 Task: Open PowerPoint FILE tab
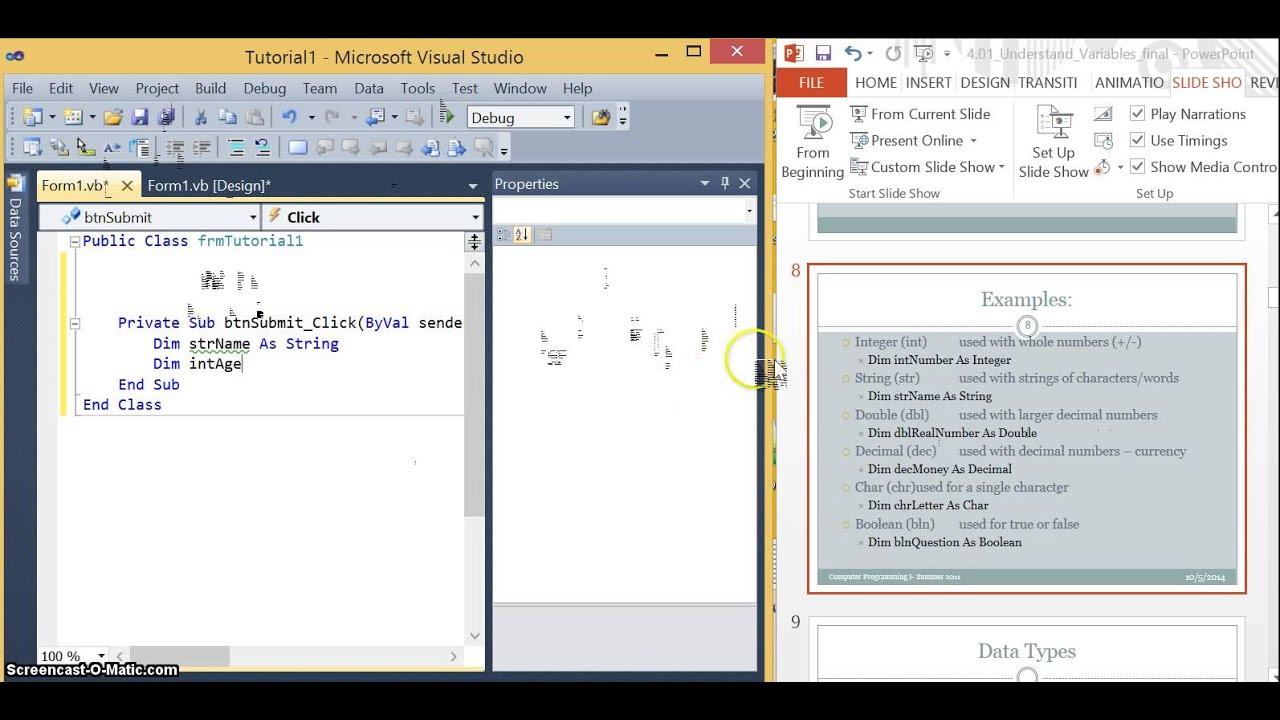click(811, 83)
